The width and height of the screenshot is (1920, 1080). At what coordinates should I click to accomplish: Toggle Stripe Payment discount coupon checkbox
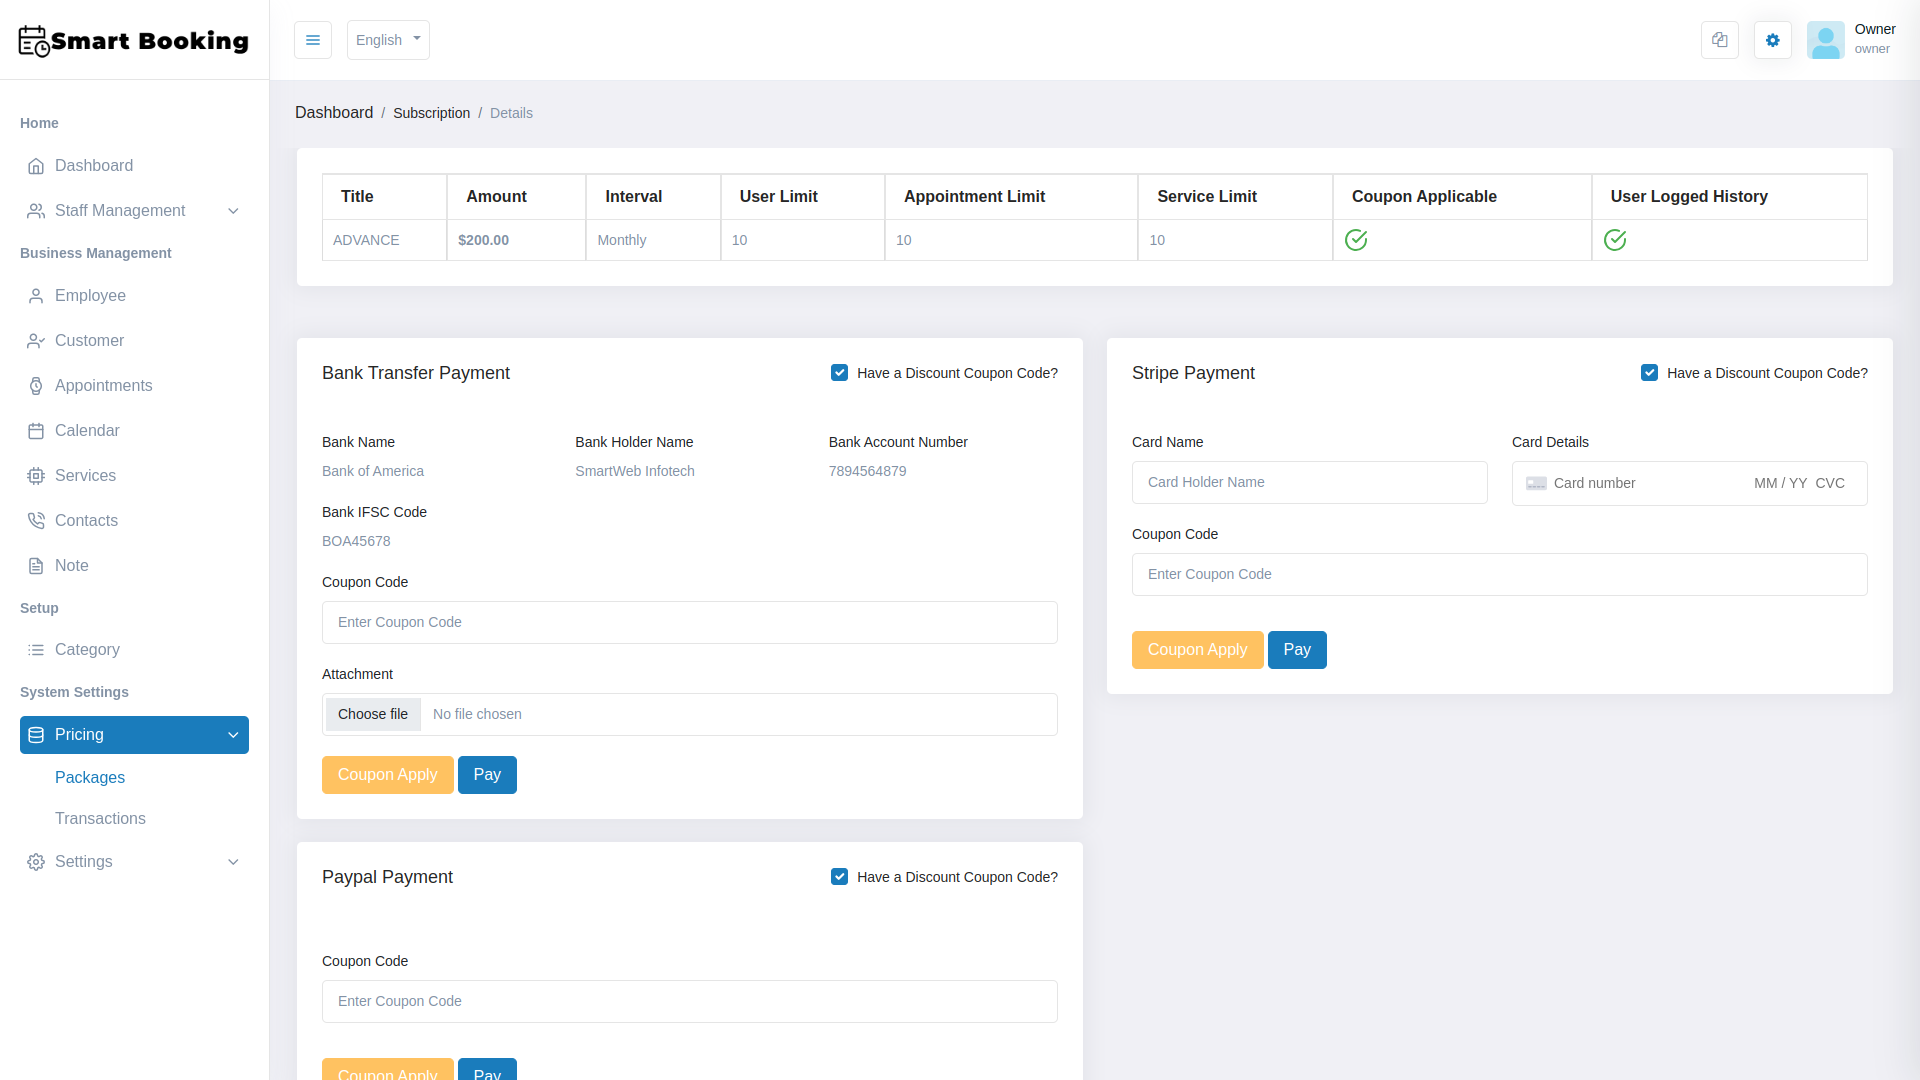[x=1650, y=372]
